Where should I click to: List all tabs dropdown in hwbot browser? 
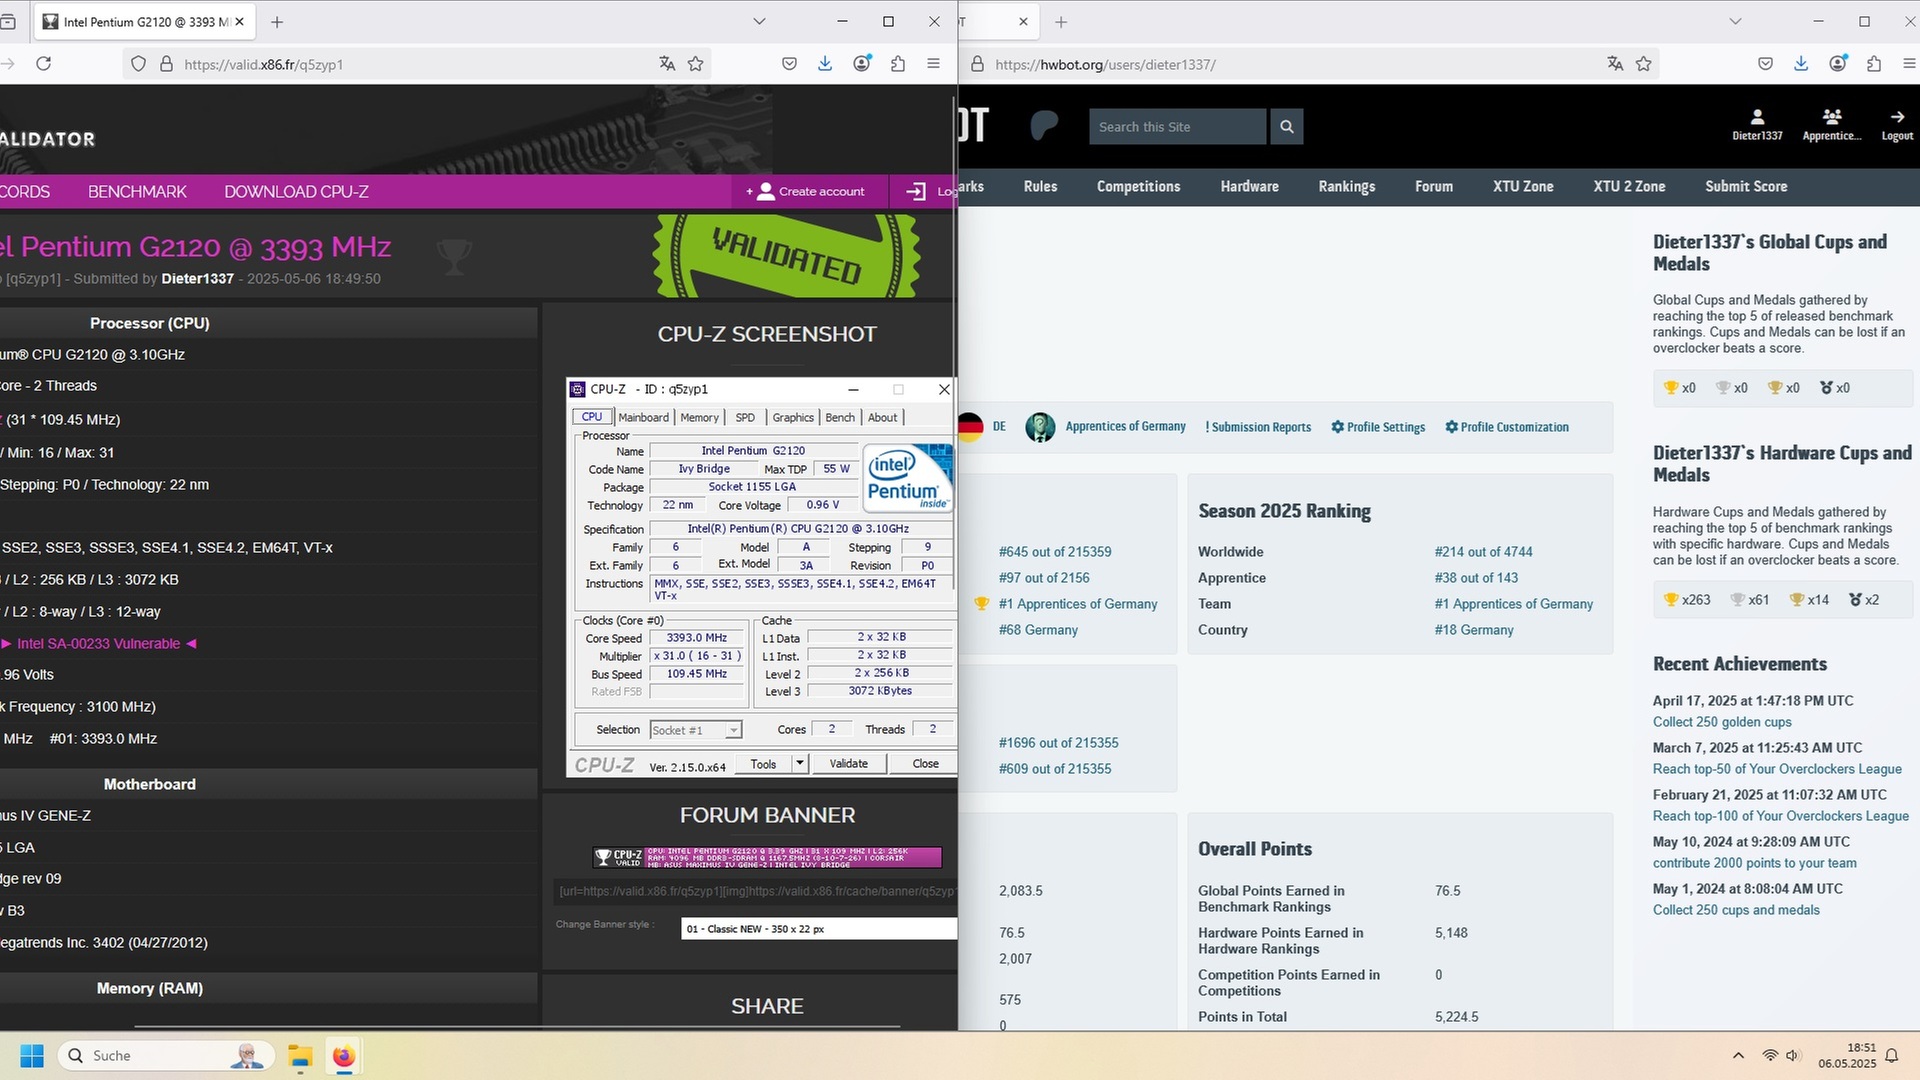1735,21
